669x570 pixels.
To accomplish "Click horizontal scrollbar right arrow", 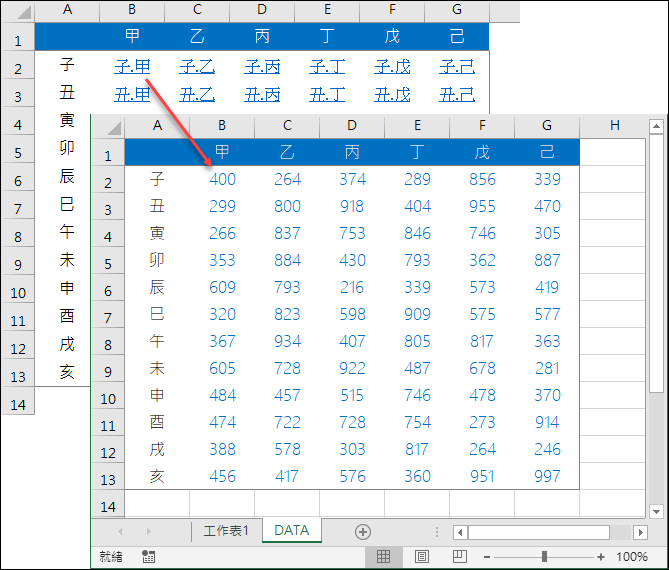I will click(x=640, y=532).
